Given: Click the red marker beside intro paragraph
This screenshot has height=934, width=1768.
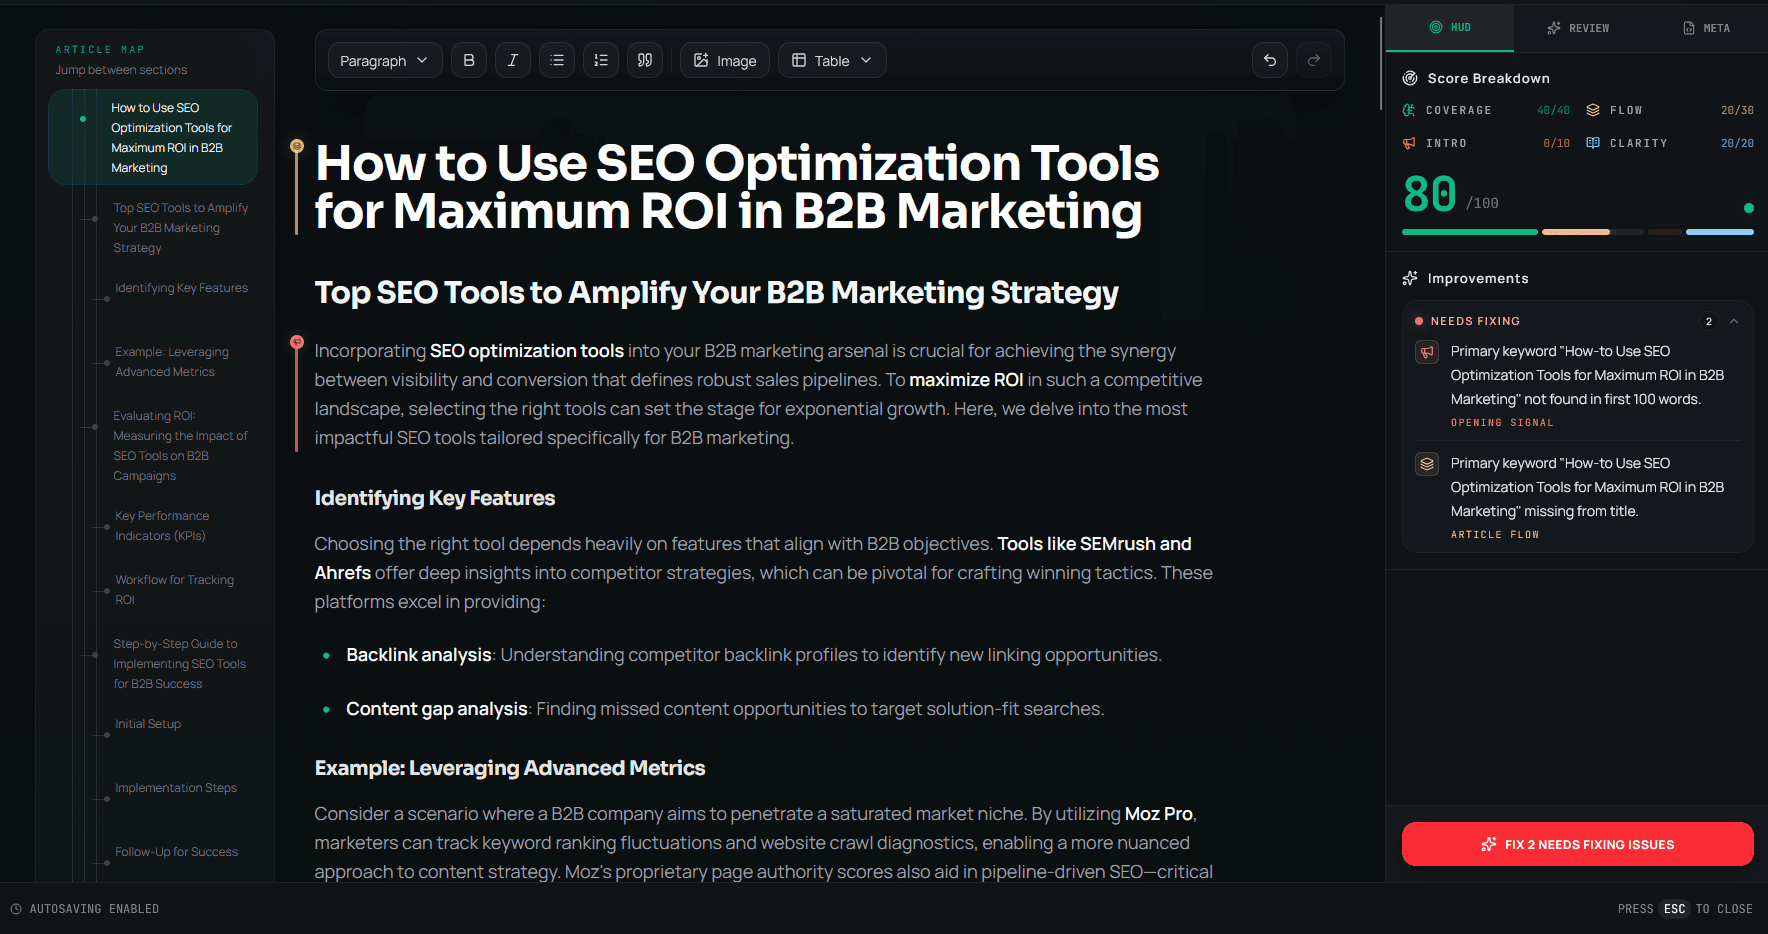Looking at the screenshot, I should pos(296,342).
